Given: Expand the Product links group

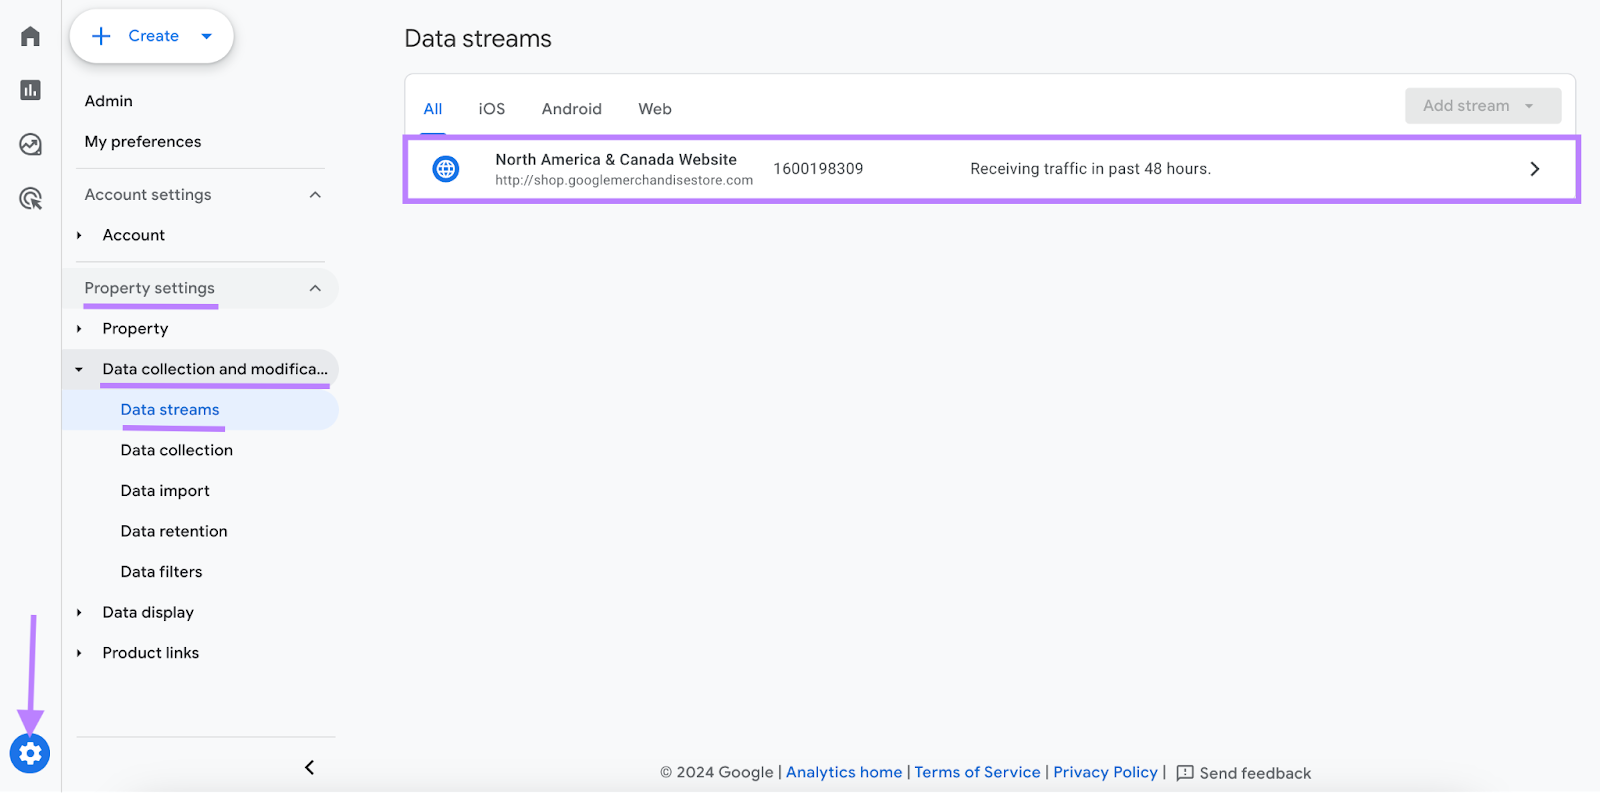Looking at the screenshot, I should [79, 653].
